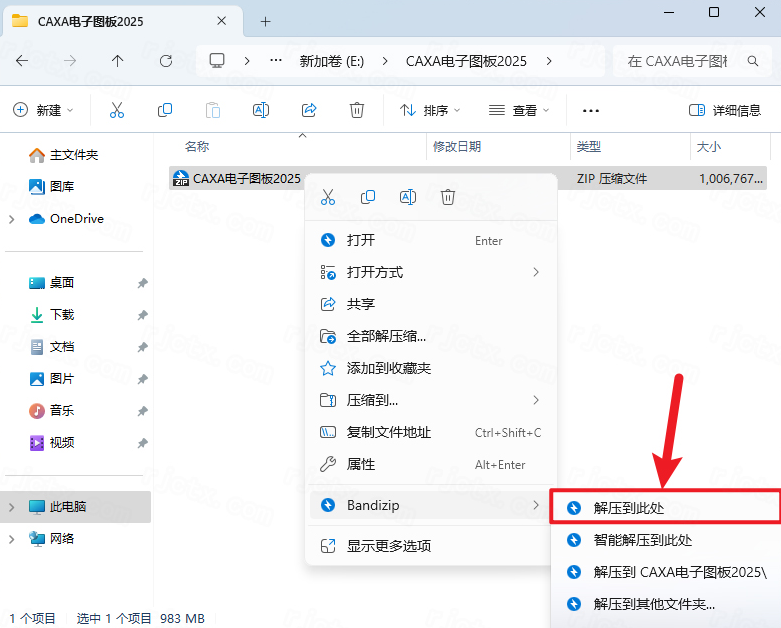The height and width of the screenshot is (628, 781).
Task: Click the rename icon in context menu
Action: 408,197
